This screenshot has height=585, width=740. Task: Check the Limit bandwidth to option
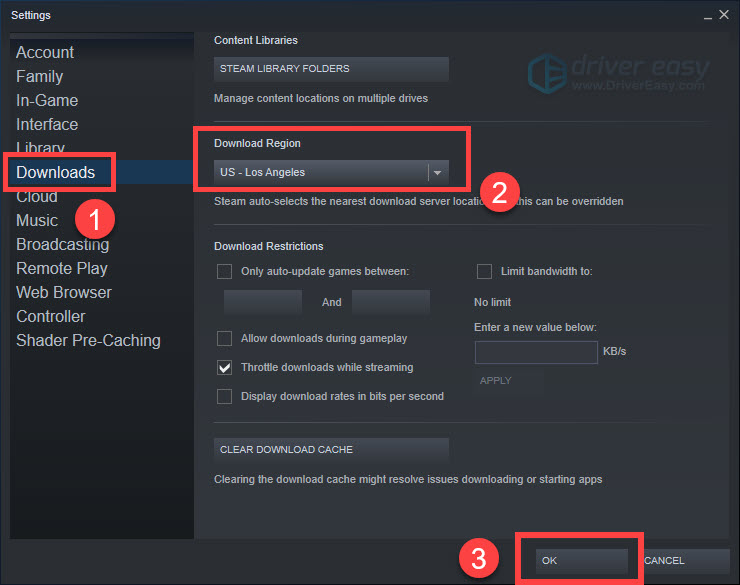tap(484, 271)
